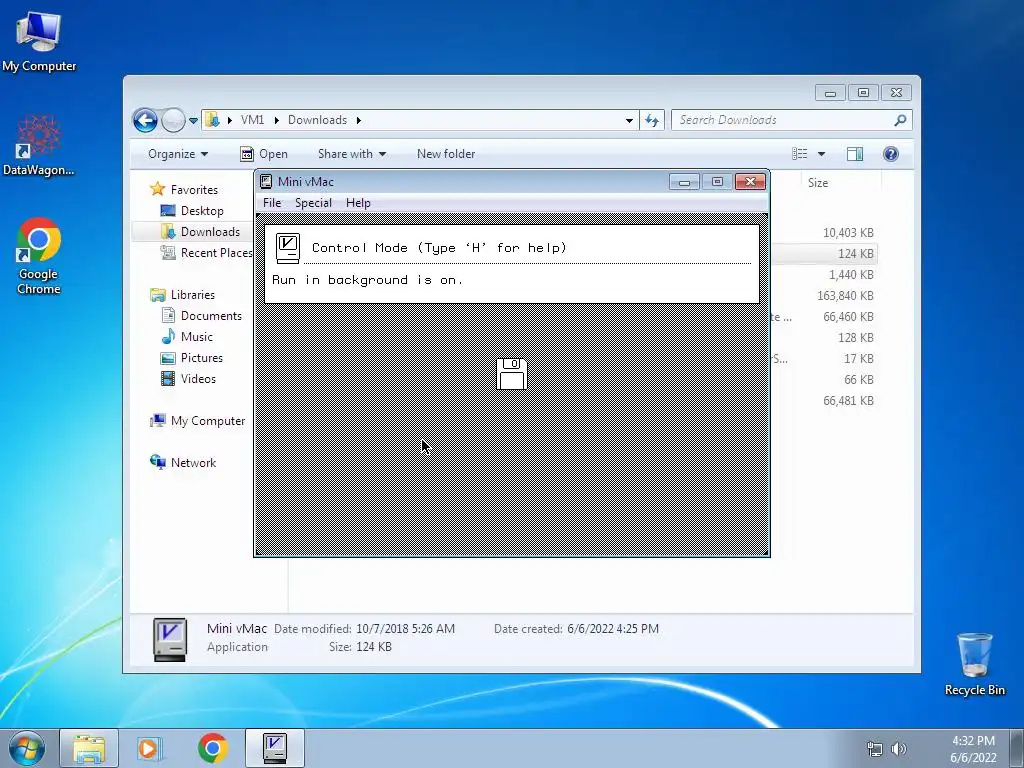Open the File menu in Mini vMac
The height and width of the screenshot is (768, 1024).
click(272, 203)
